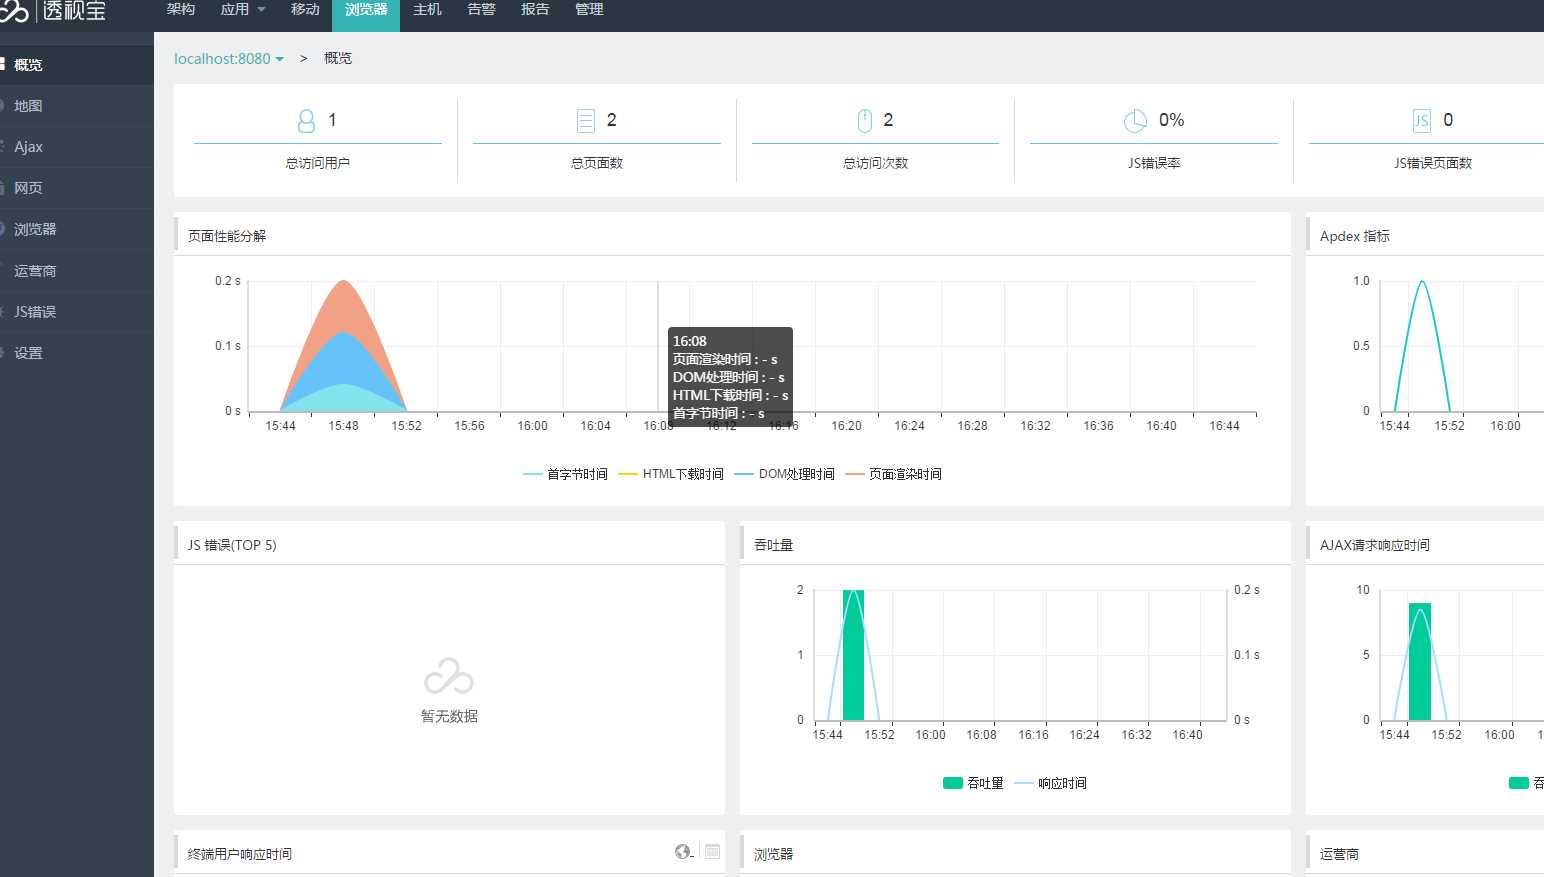Open 地图 in the sidebar
Screen dimensions: 1544x877
(77, 106)
